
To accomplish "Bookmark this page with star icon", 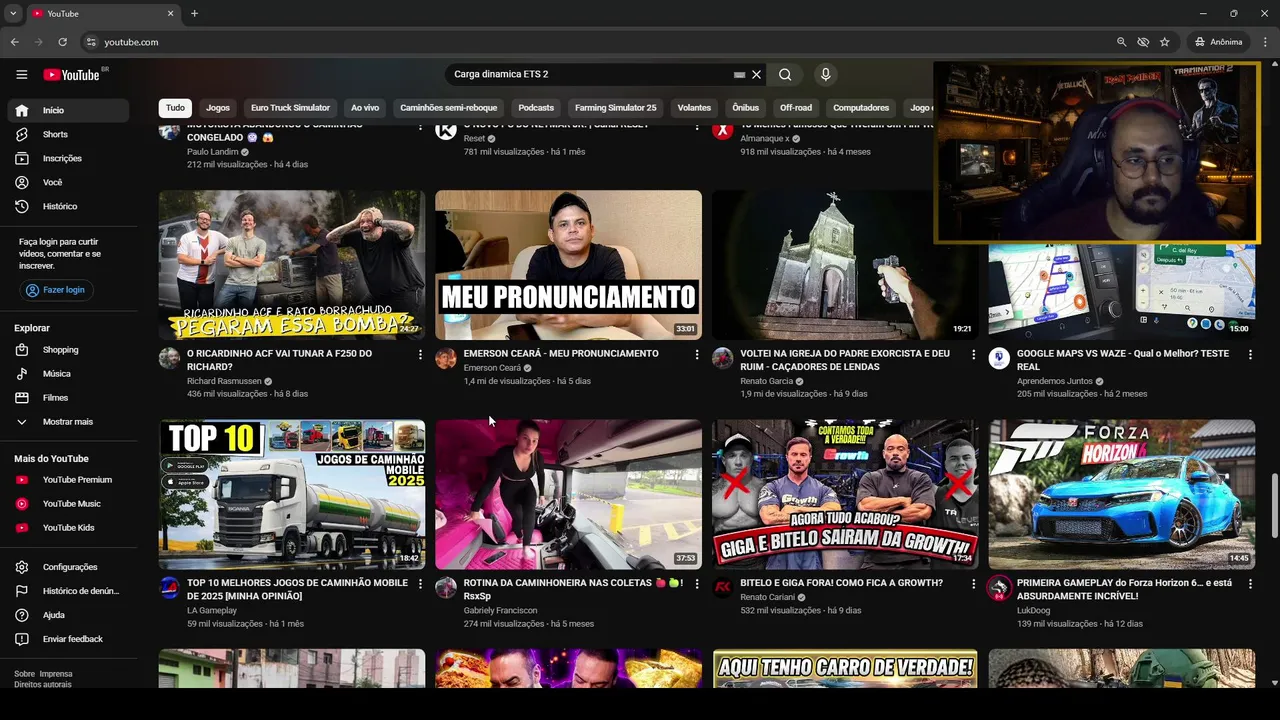I will pyautogui.click(x=1165, y=42).
